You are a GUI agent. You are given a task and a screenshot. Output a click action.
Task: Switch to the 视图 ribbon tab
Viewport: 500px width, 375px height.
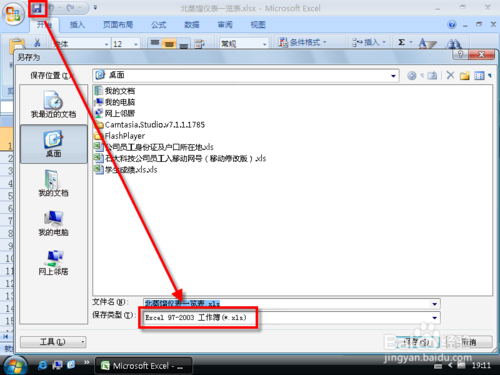click(258, 25)
